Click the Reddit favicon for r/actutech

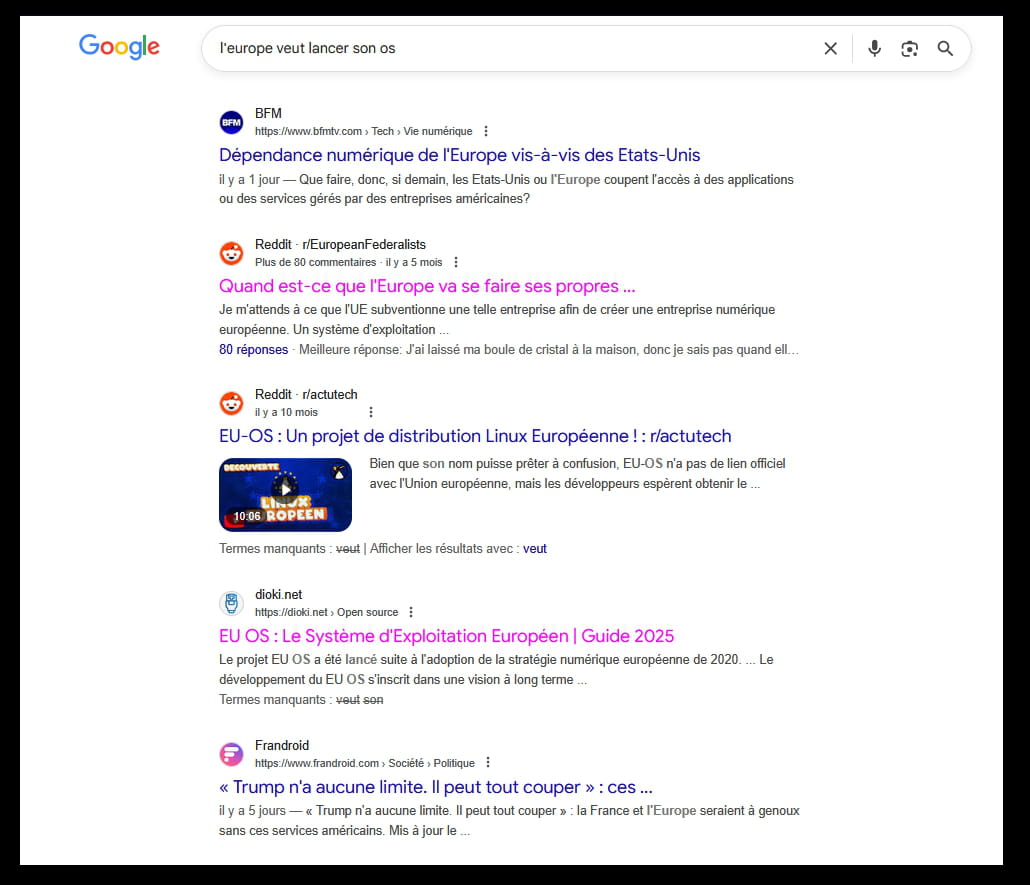[x=231, y=403]
